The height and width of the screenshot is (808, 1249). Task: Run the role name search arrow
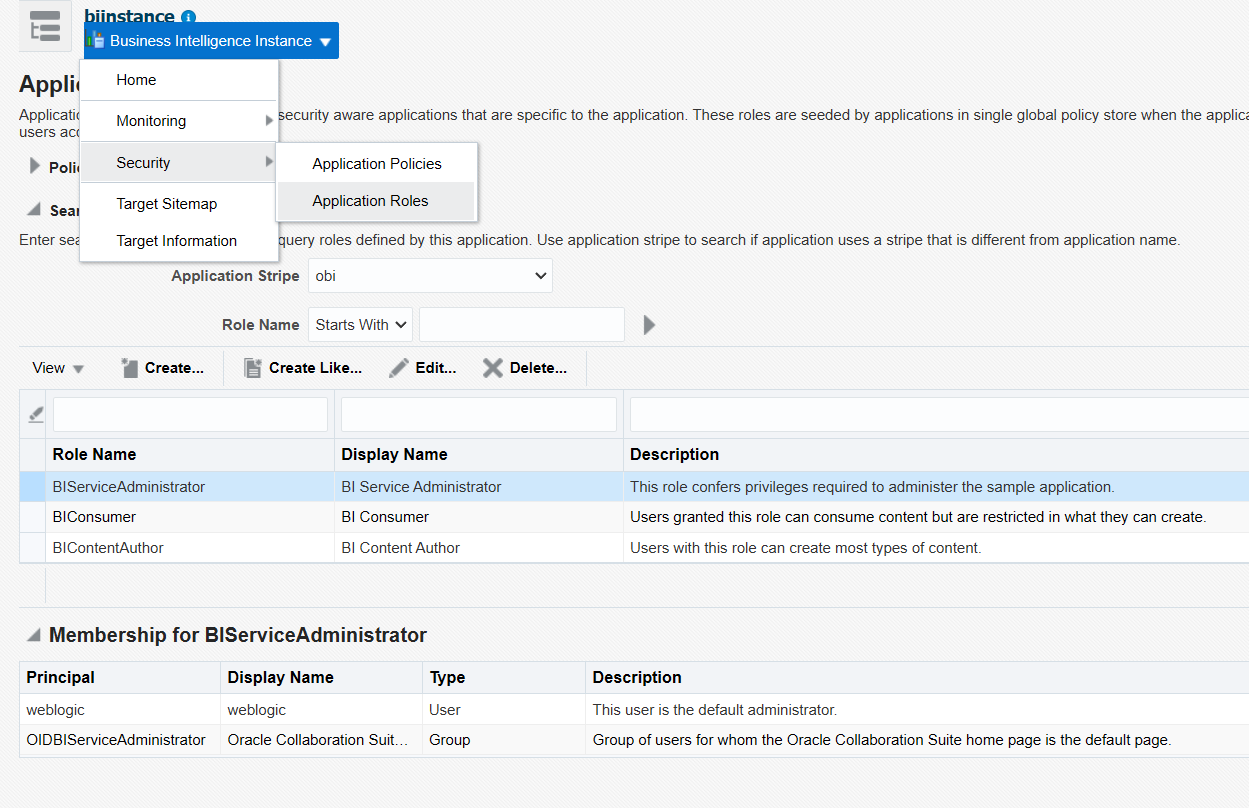(649, 325)
